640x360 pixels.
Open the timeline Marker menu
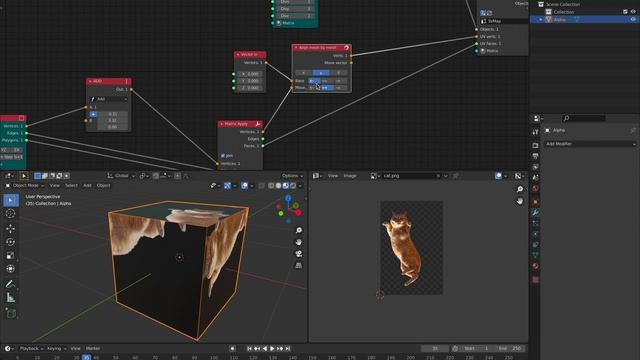point(93,349)
